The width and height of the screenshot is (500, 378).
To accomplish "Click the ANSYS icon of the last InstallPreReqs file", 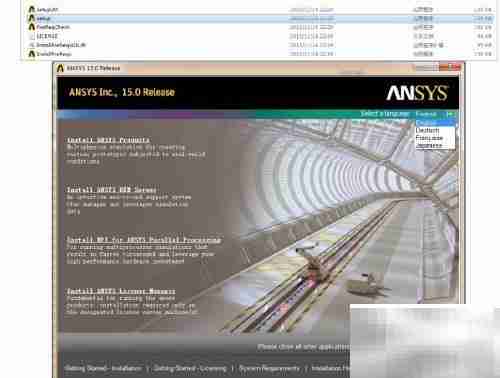I will click(32, 54).
